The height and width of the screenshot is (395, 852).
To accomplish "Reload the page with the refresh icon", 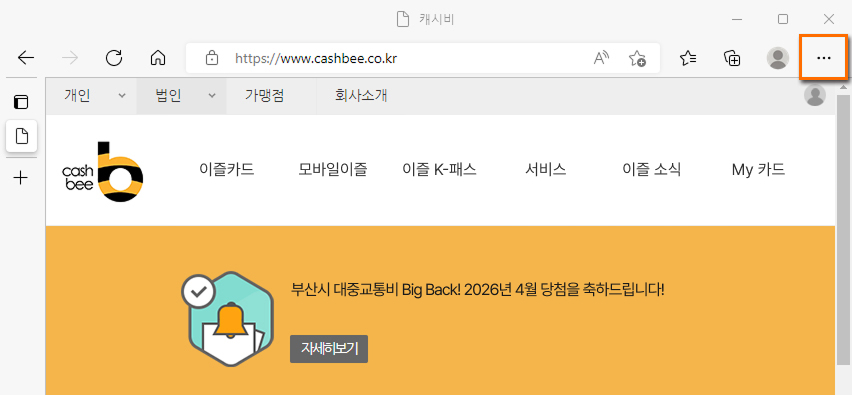I will click(114, 58).
